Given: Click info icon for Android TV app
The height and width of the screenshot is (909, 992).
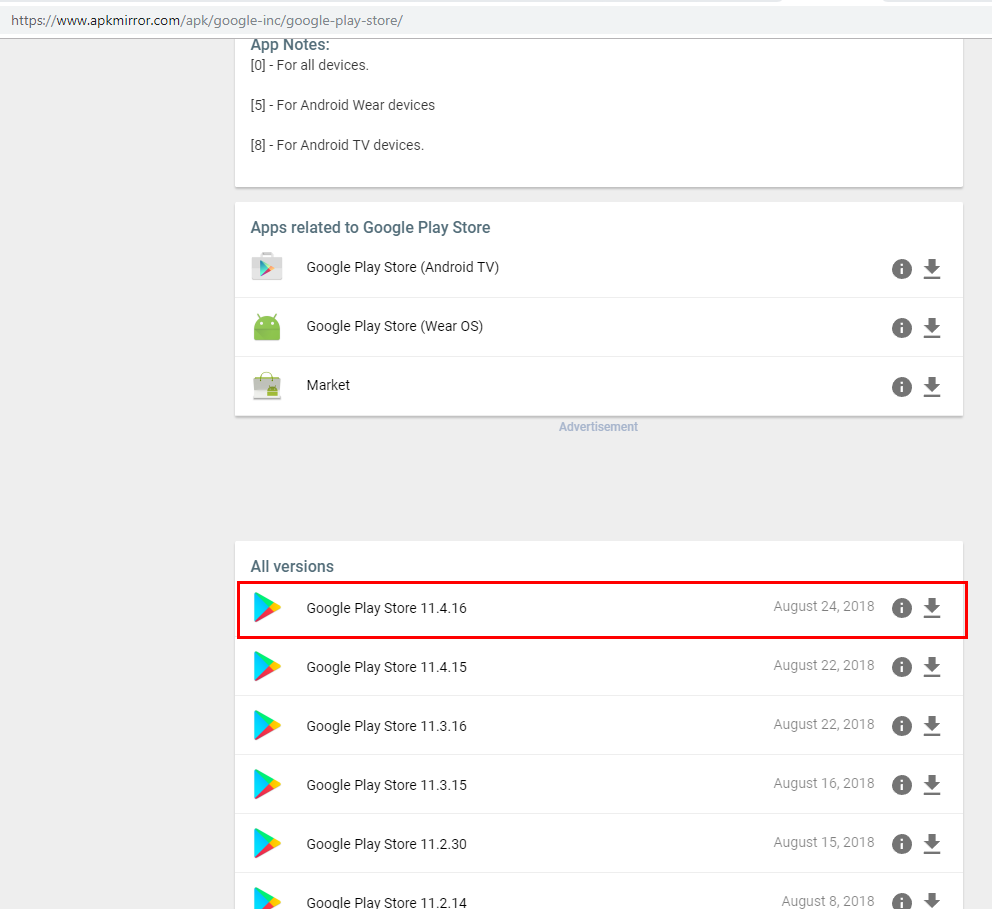Looking at the screenshot, I should (902, 268).
